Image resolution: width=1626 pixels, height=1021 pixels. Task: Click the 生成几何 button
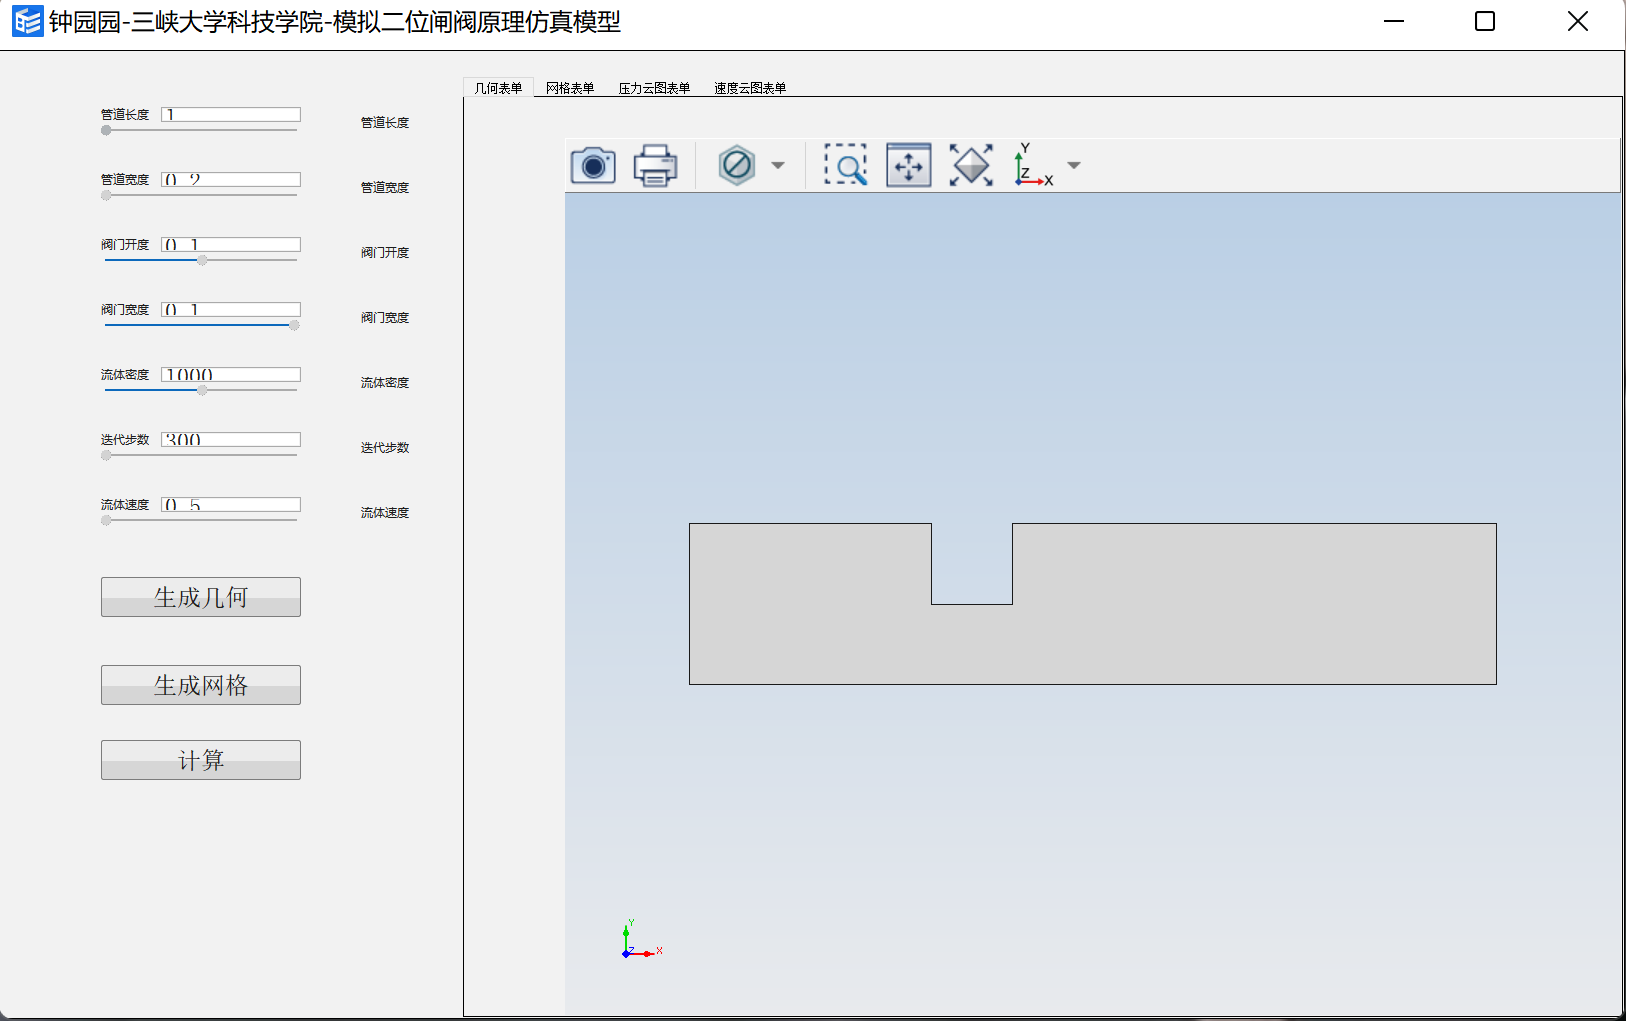tap(201, 597)
